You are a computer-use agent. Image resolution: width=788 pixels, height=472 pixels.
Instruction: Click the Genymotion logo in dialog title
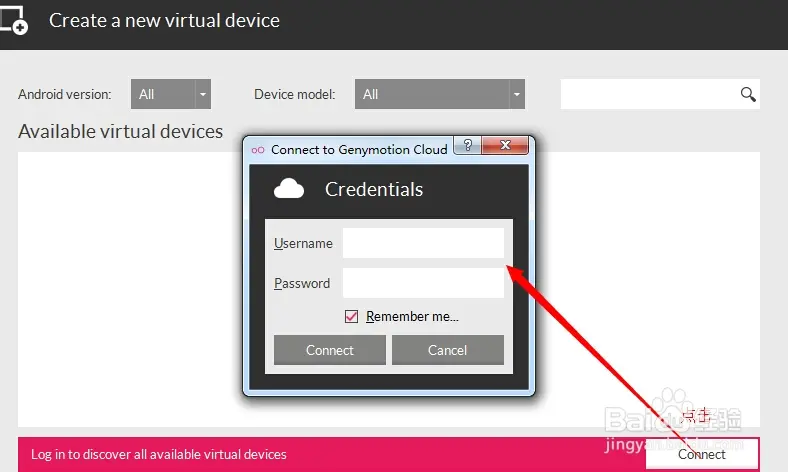click(258, 150)
